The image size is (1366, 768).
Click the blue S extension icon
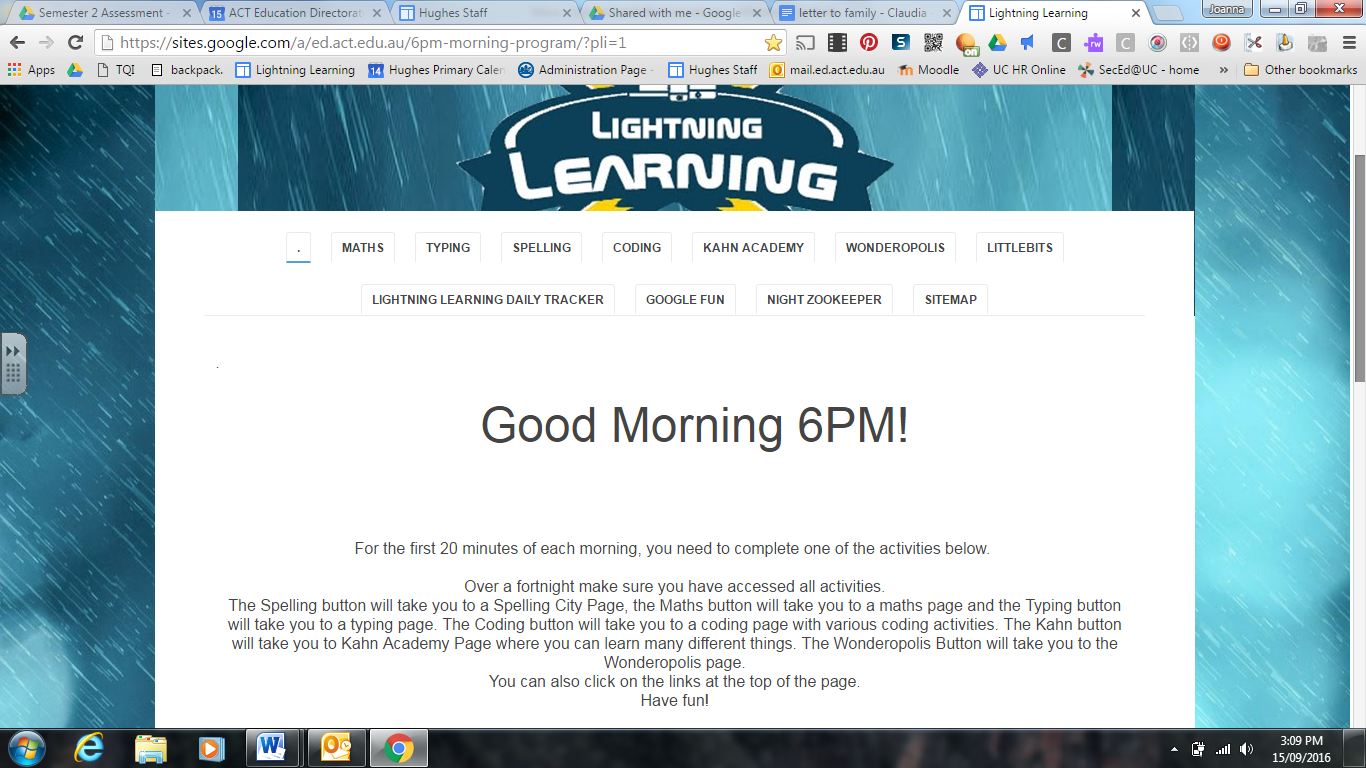[x=901, y=43]
